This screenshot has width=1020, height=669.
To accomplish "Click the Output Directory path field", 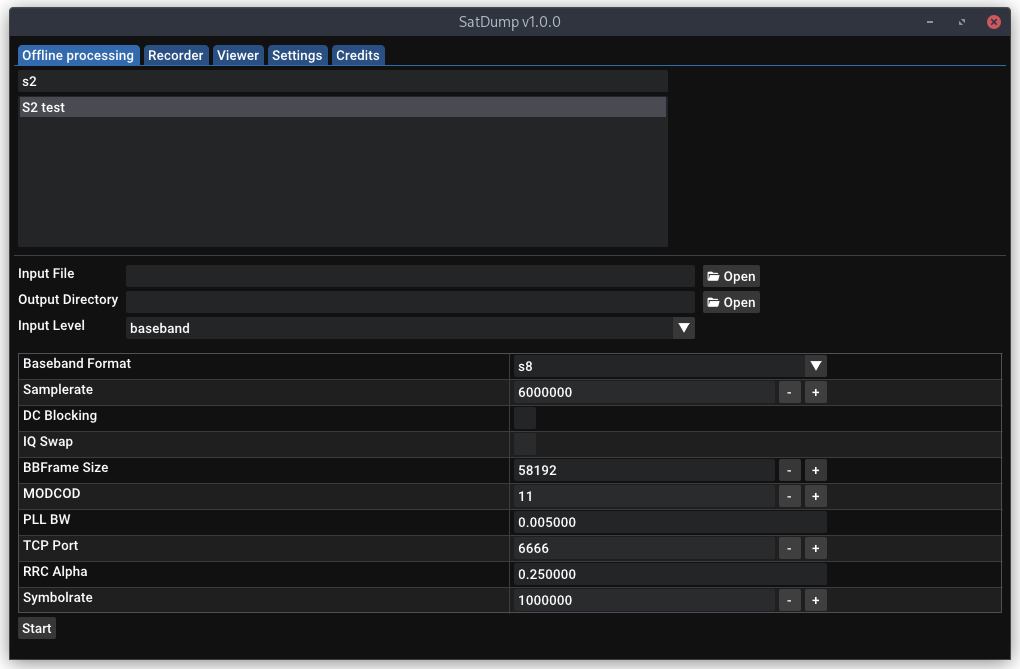I will (410, 302).
